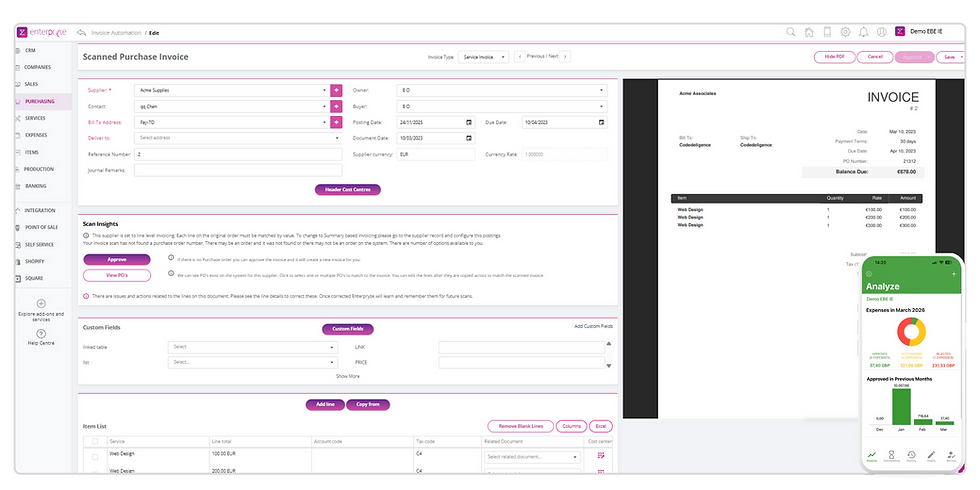Click View PO's button
980x490 pixels.
coord(117,276)
